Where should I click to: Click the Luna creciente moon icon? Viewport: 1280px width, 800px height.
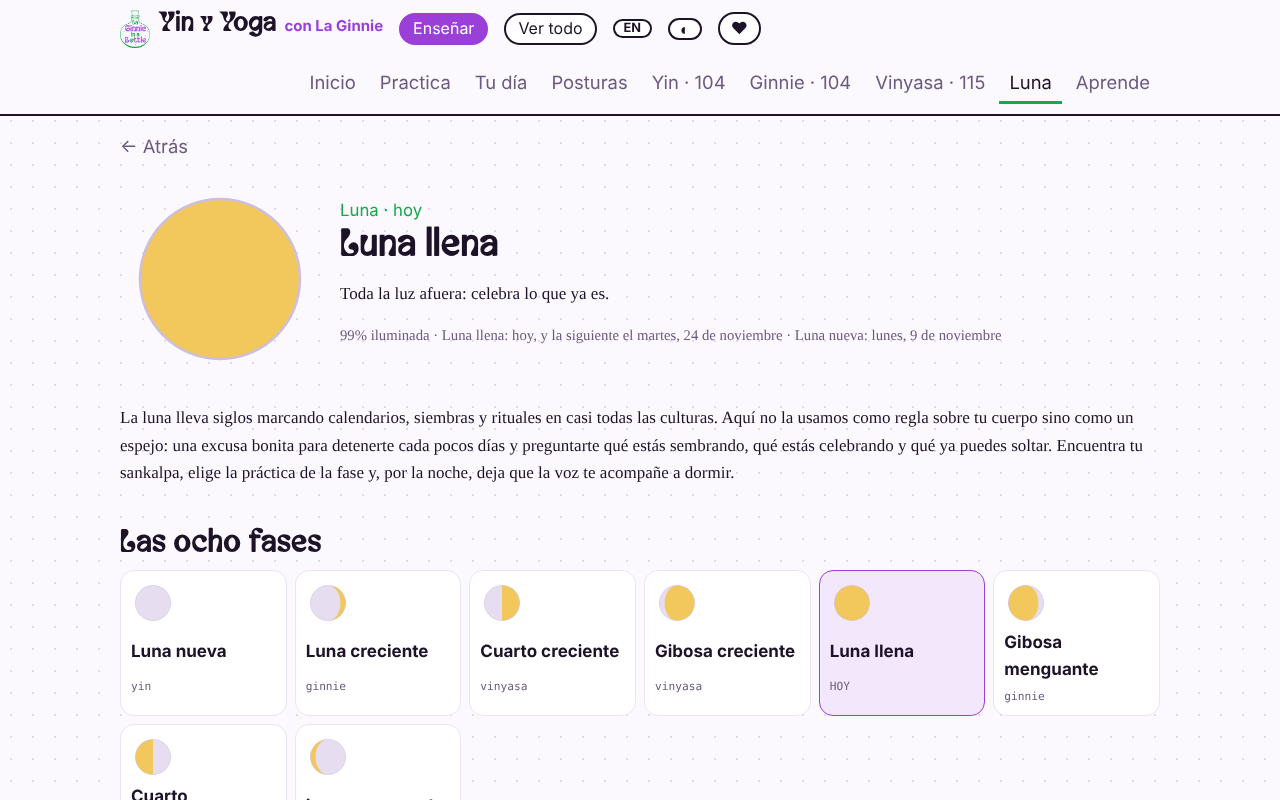point(328,603)
